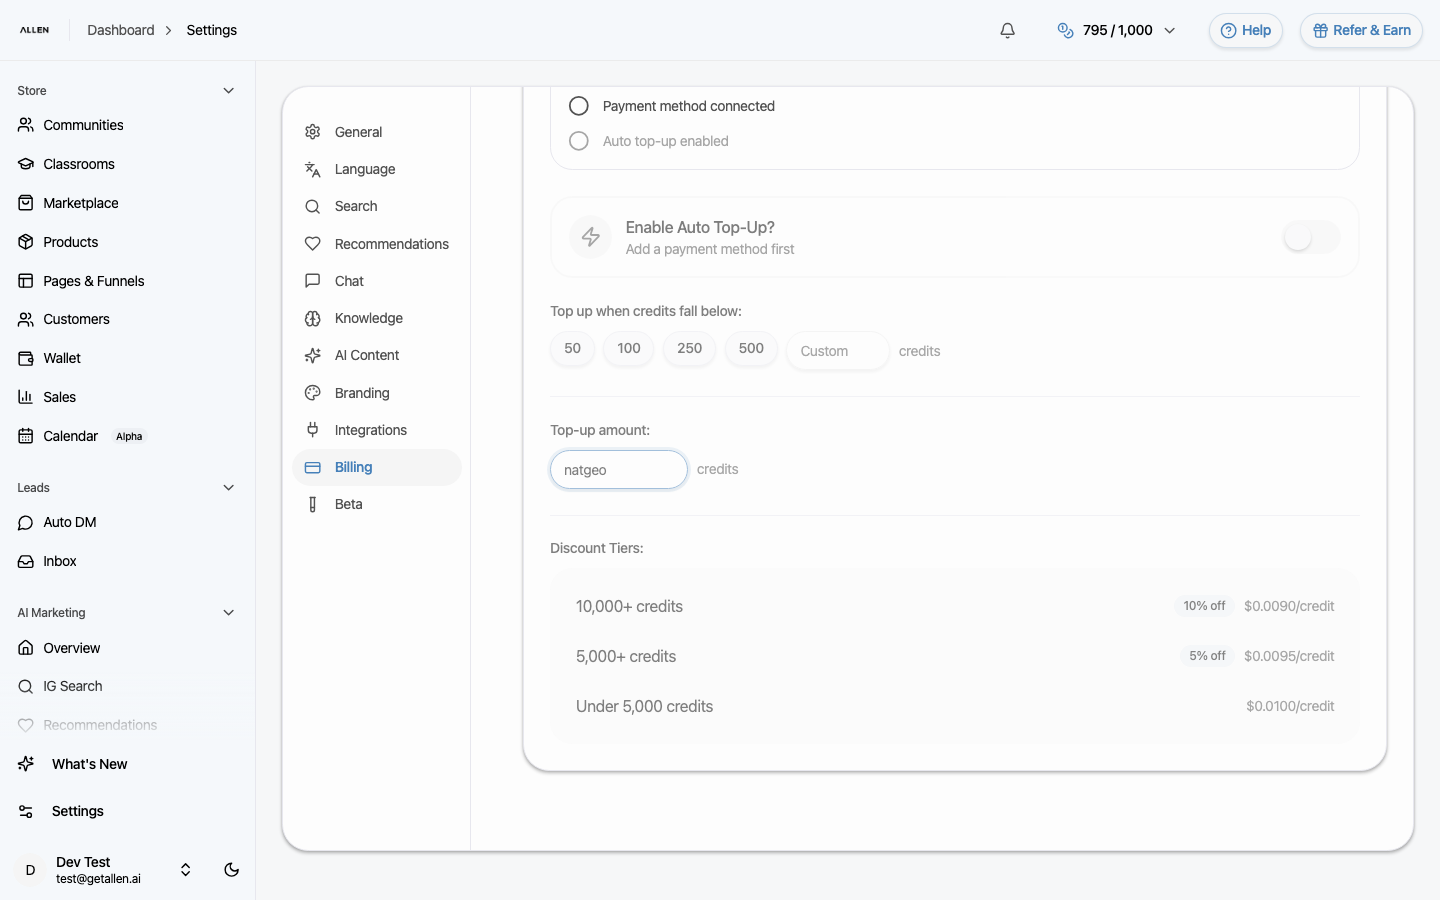Click the Chat bubble icon
Screen dimensions: 1440x900
[x=313, y=280]
